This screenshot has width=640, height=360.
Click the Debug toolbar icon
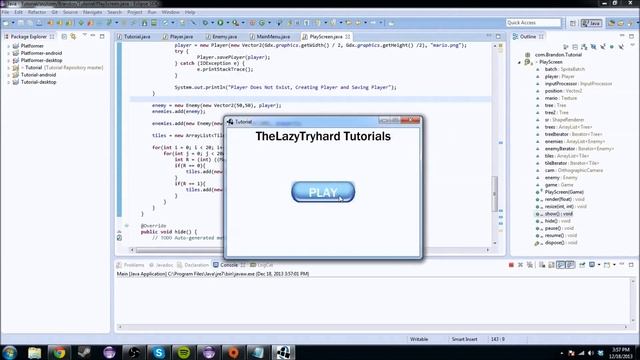point(205,23)
